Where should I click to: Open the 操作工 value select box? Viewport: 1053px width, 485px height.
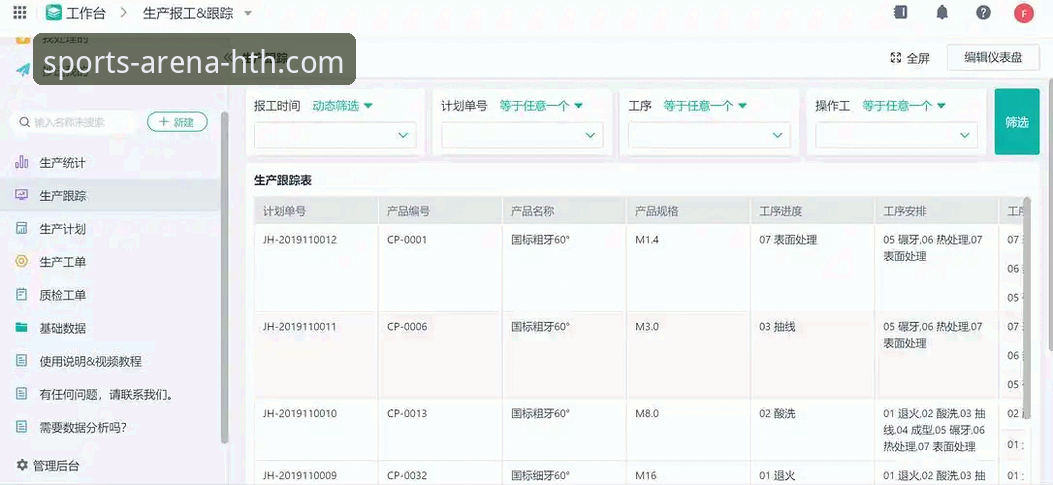point(897,135)
